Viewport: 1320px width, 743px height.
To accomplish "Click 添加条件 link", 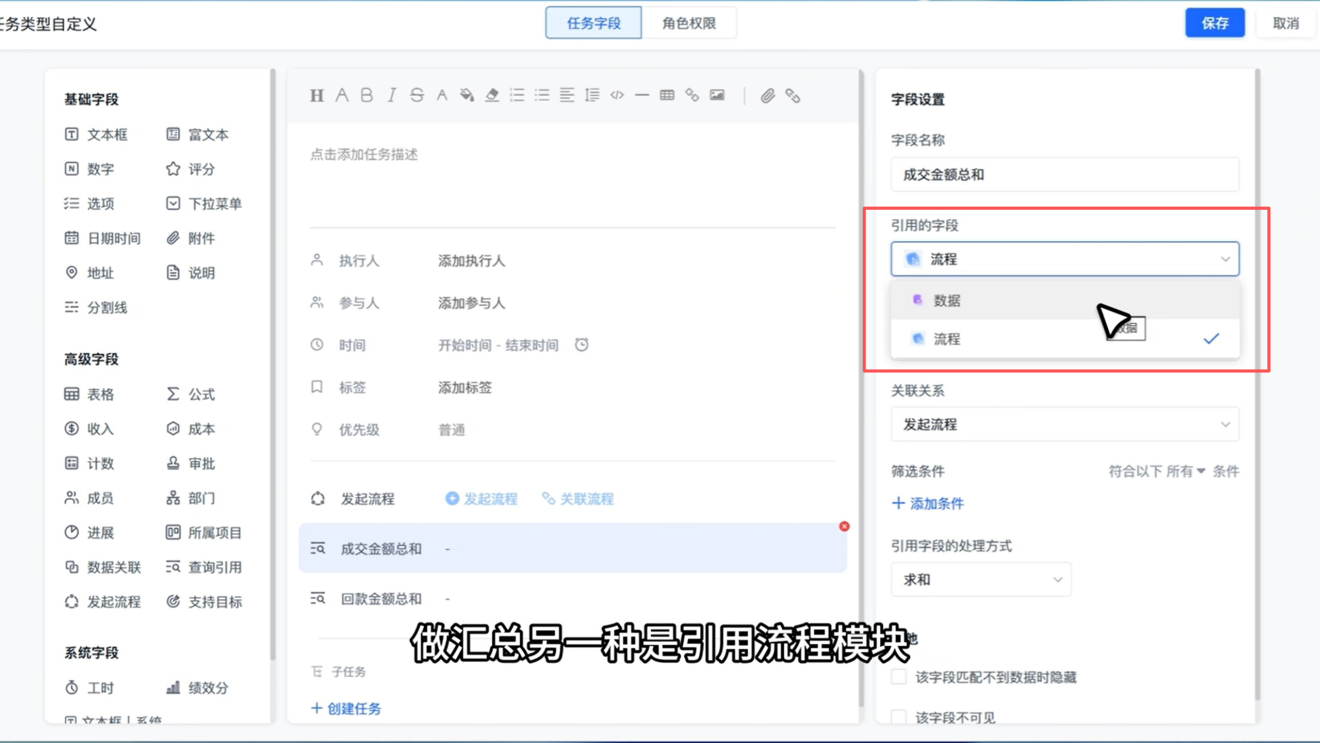I will click(928, 504).
